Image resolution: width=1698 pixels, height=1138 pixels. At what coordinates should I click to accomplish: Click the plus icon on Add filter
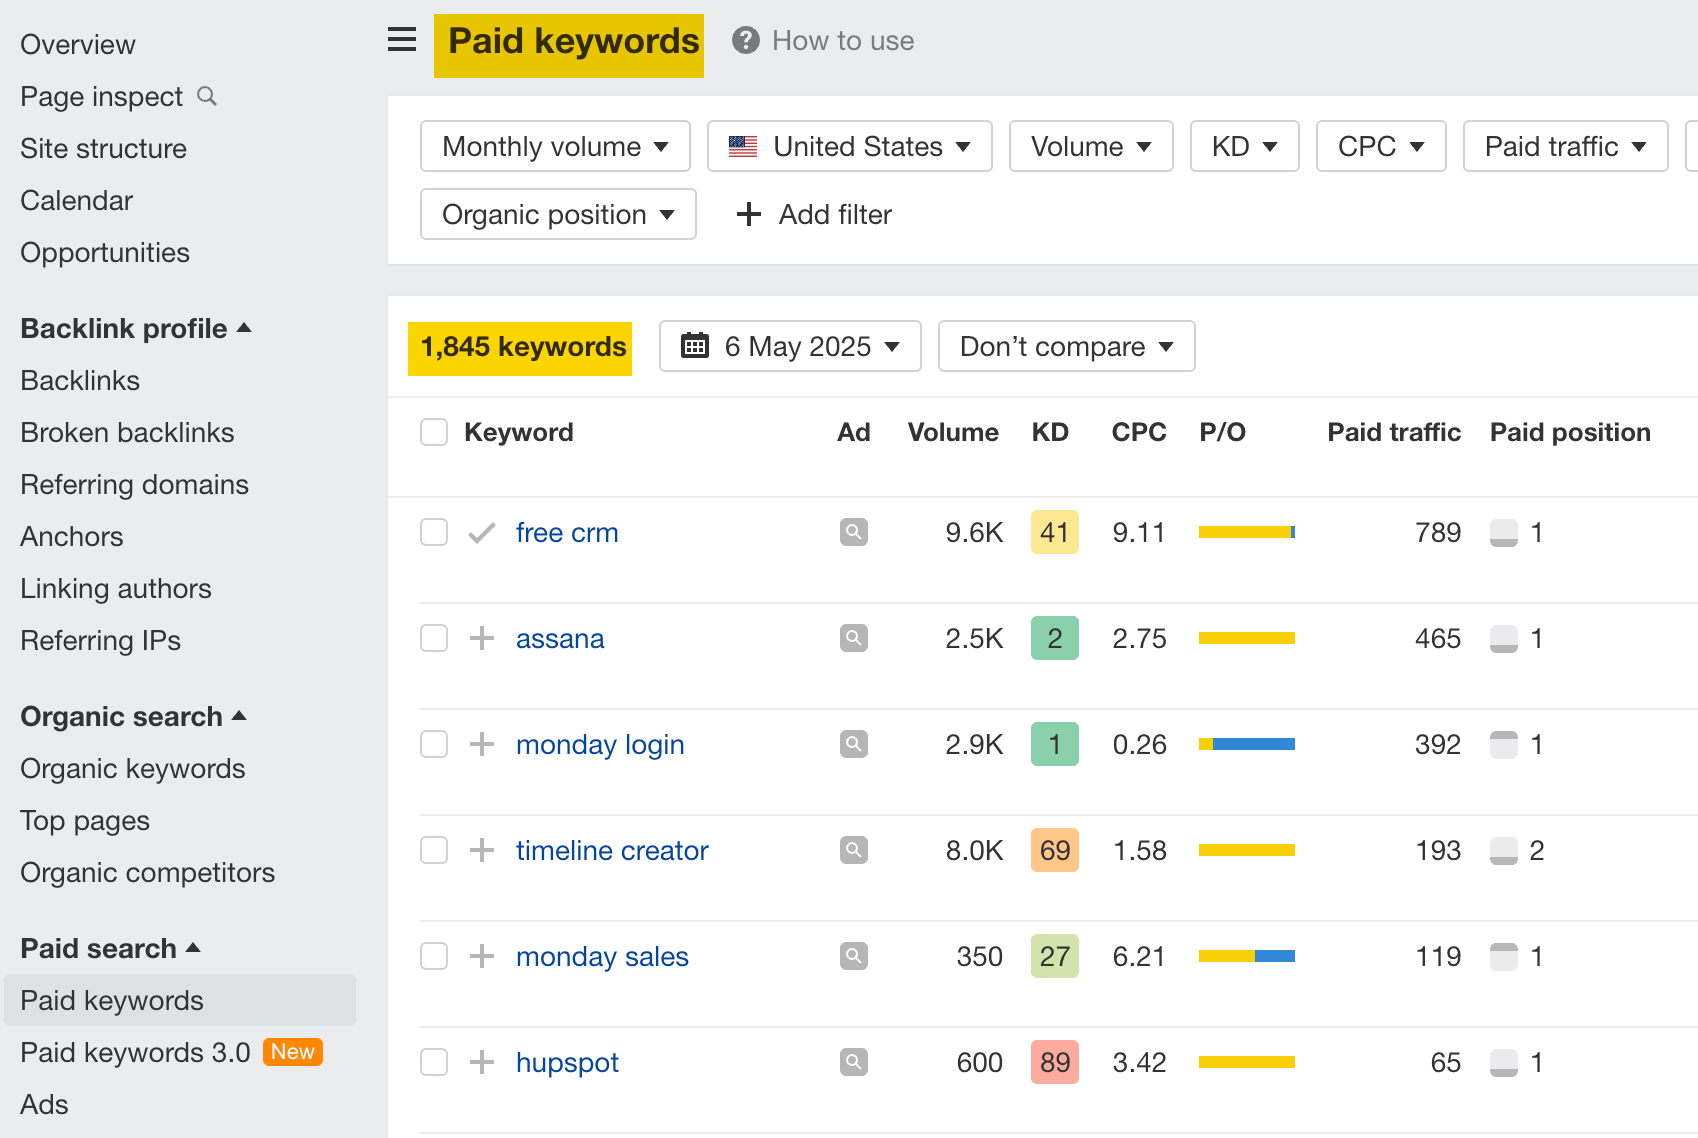click(748, 214)
